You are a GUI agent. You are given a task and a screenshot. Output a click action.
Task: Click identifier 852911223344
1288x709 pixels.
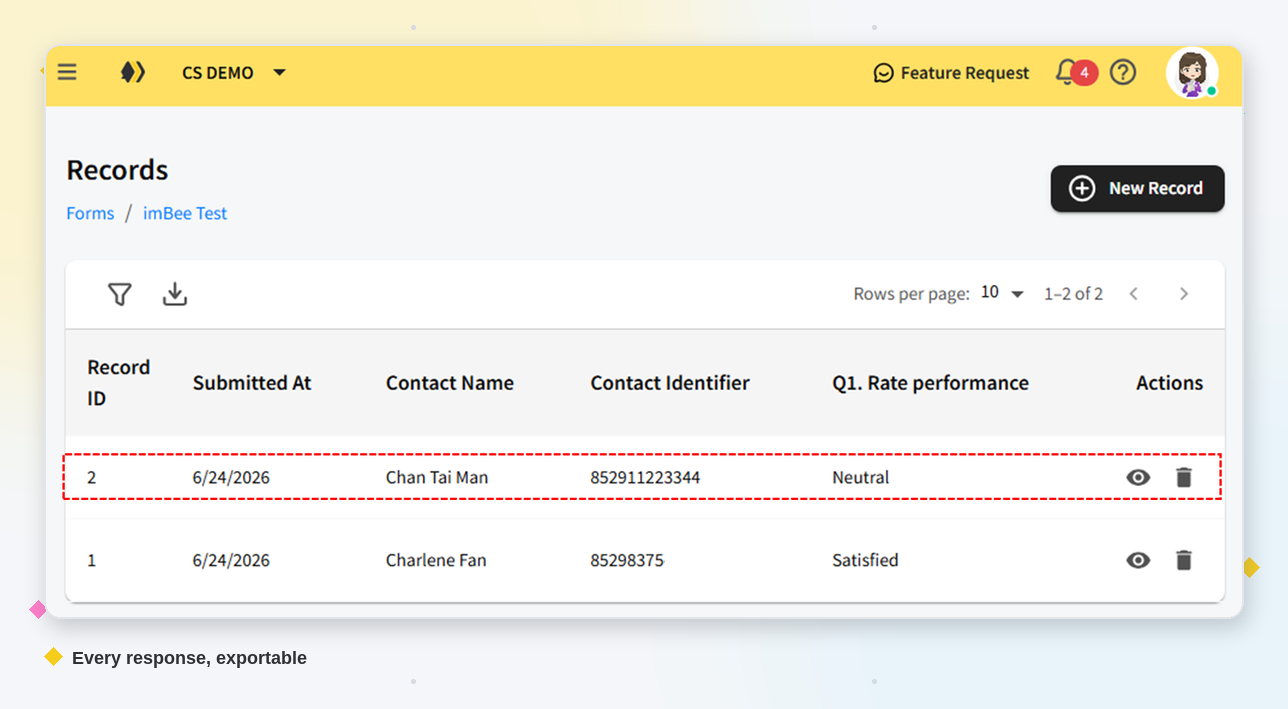(645, 477)
